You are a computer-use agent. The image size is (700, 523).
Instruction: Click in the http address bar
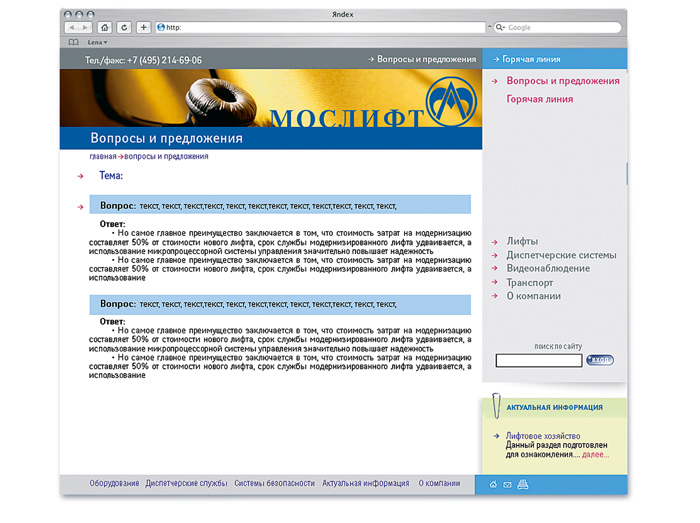pos(321,28)
